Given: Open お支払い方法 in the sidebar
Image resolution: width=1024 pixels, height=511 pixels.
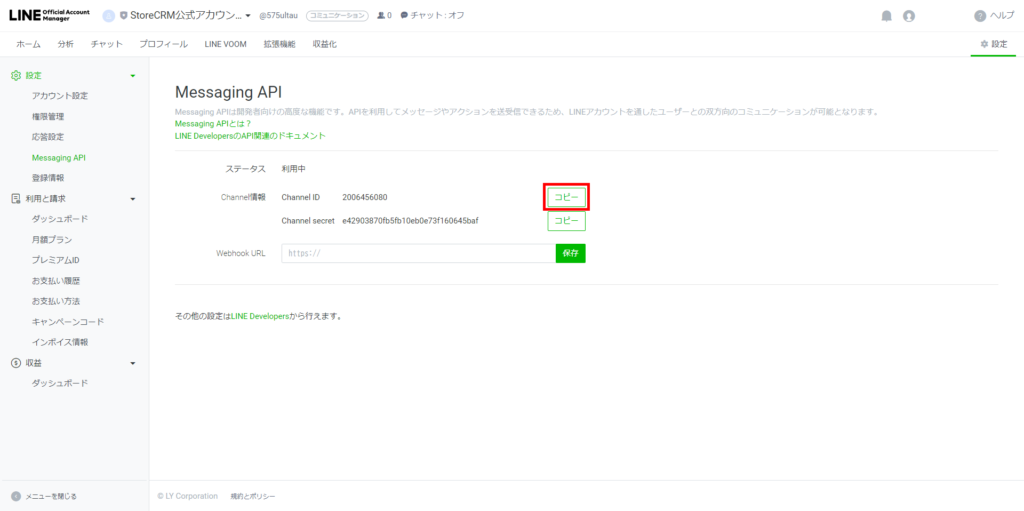Looking at the screenshot, I should [x=56, y=301].
